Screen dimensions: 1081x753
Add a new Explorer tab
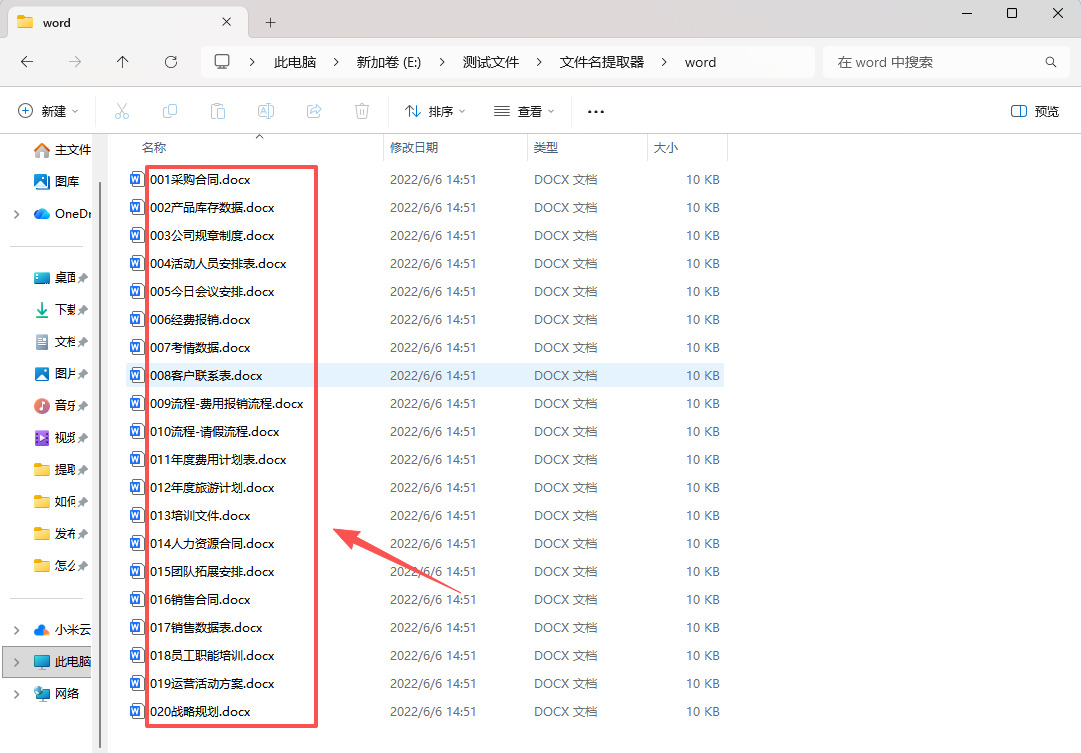[270, 23]
